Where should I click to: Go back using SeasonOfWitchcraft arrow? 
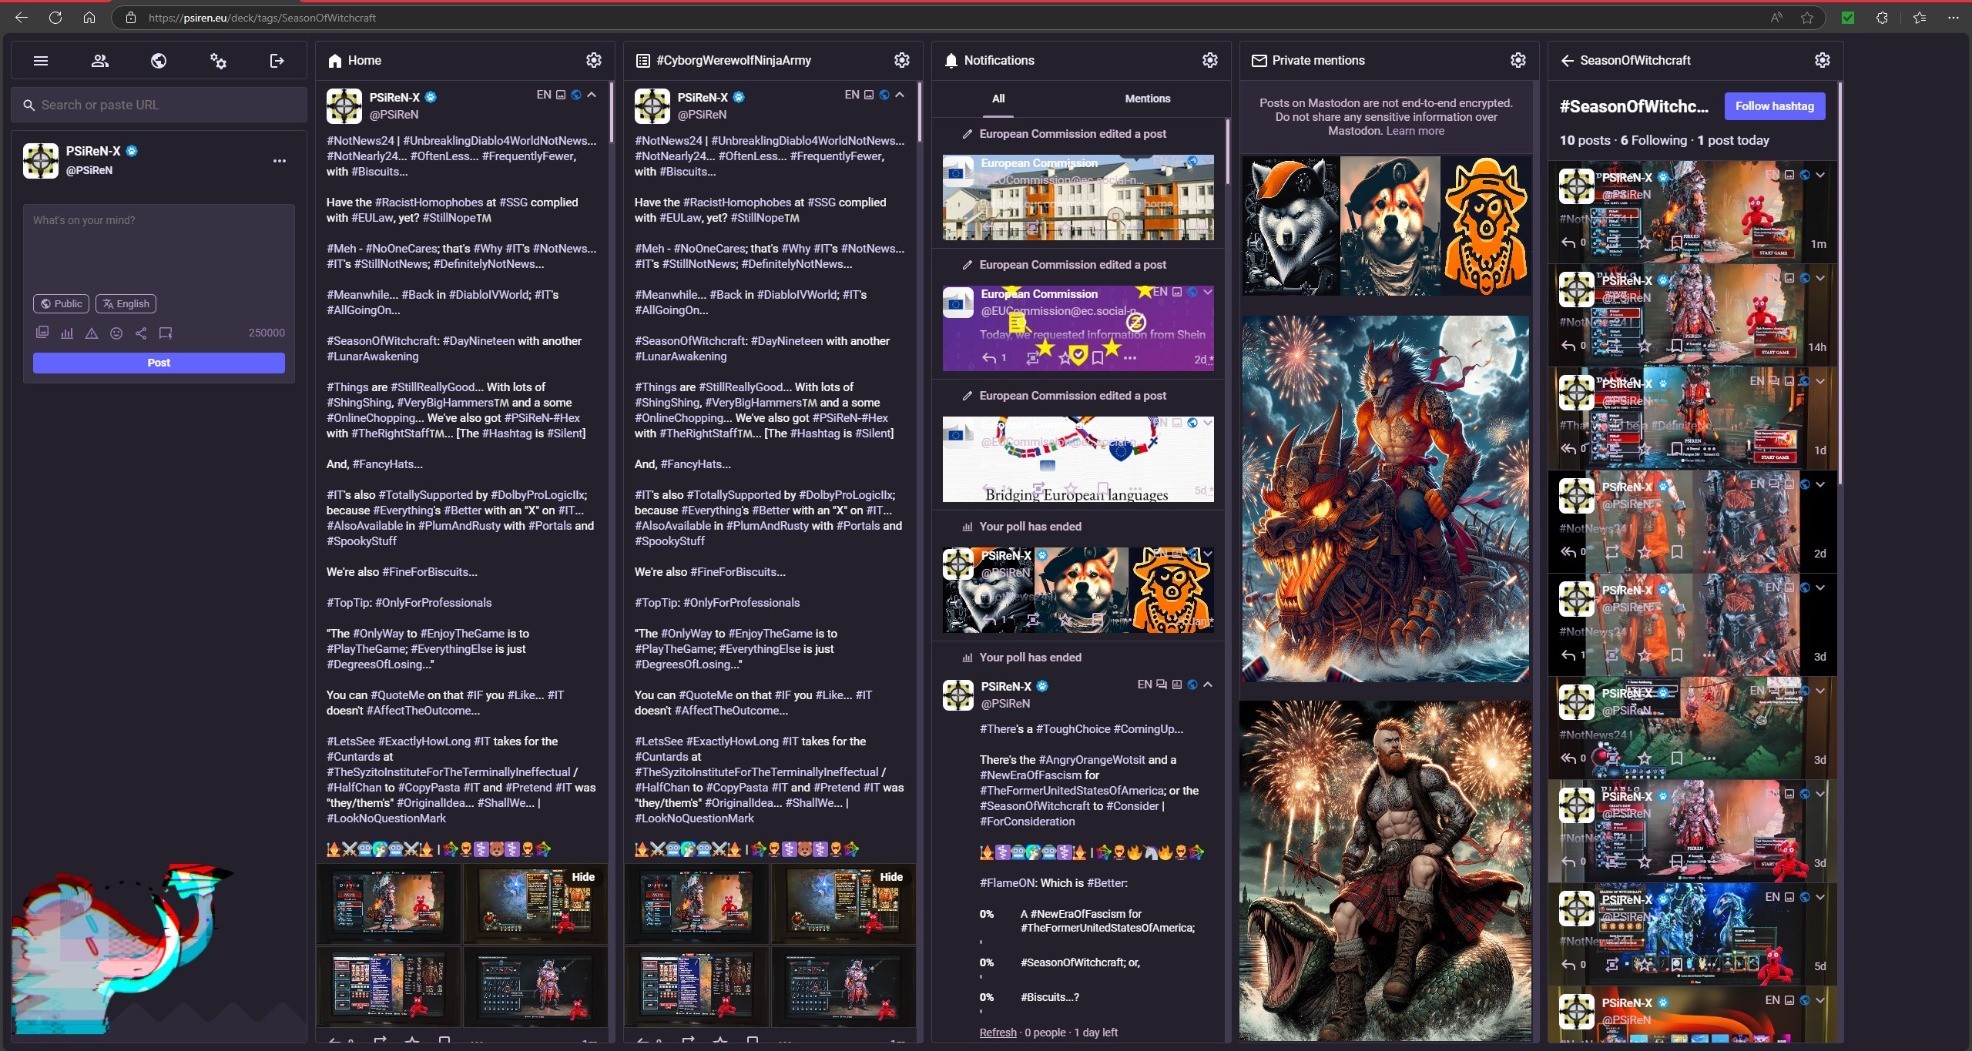tap(1567, 60)
